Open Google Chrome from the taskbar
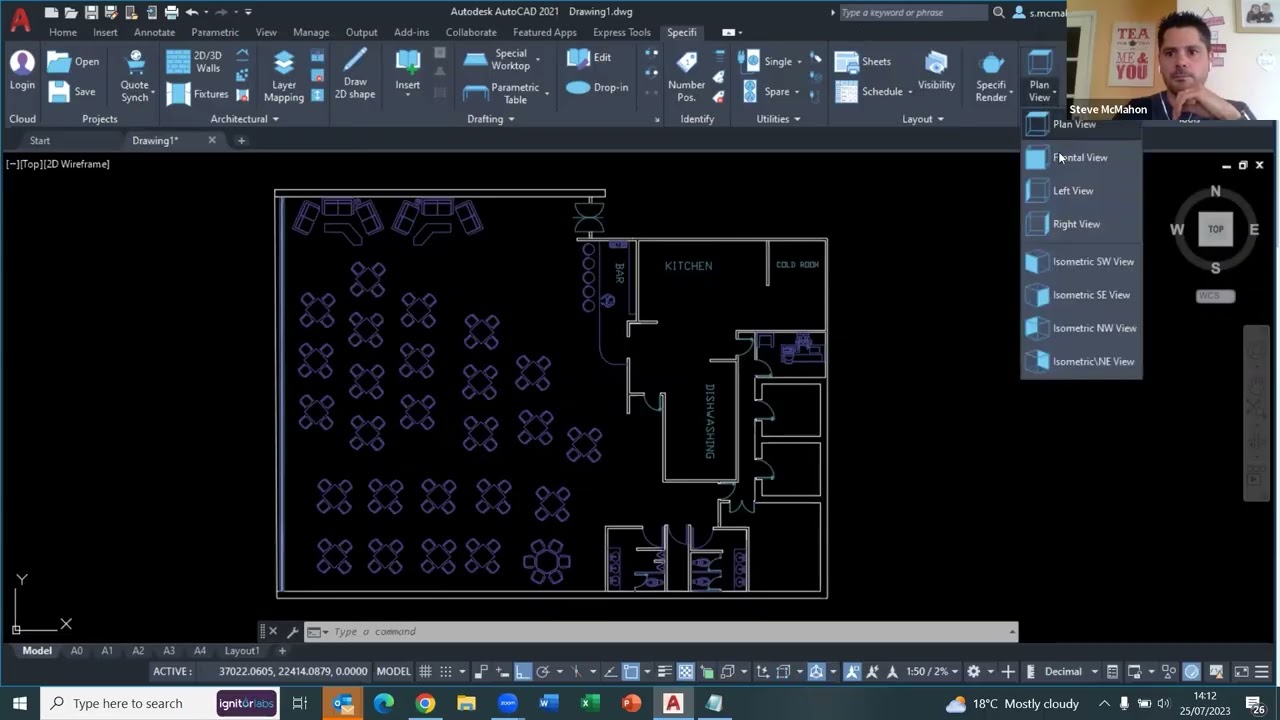 [x=425, y=703]
